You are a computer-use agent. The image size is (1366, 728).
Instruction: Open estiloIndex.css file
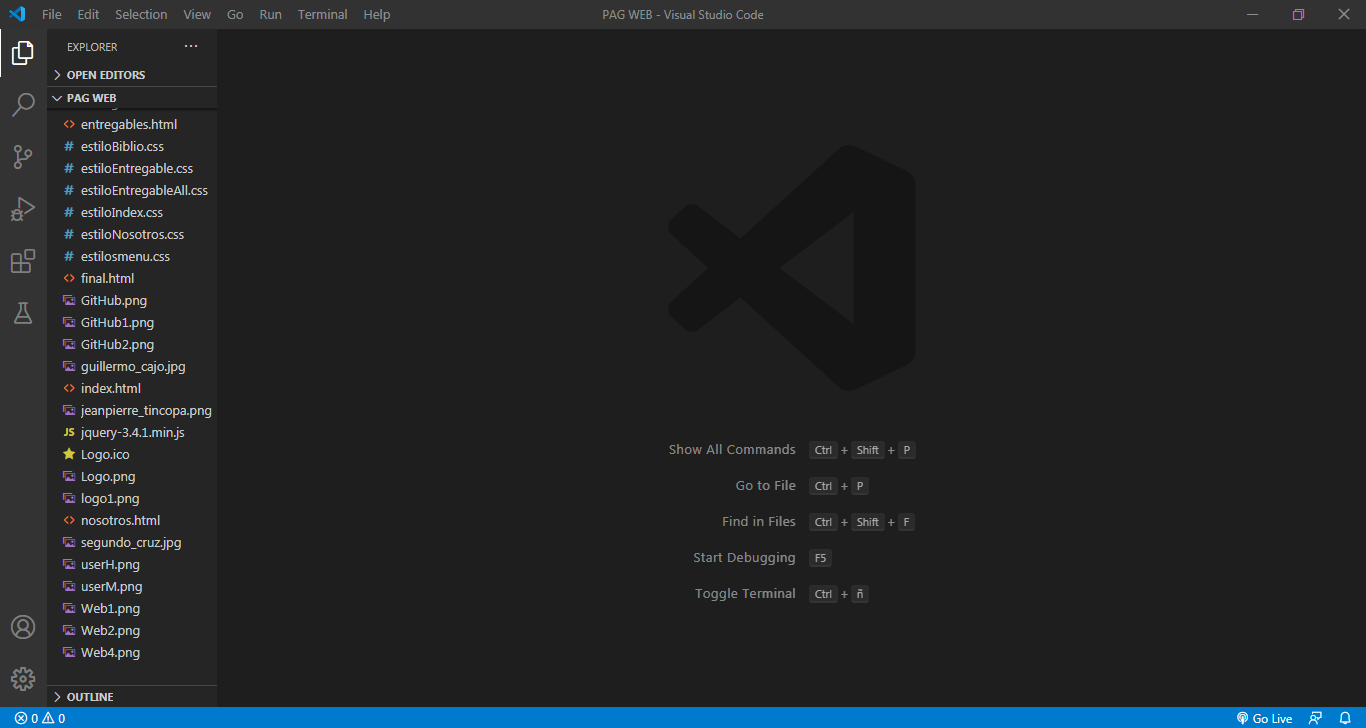(132, 212)
